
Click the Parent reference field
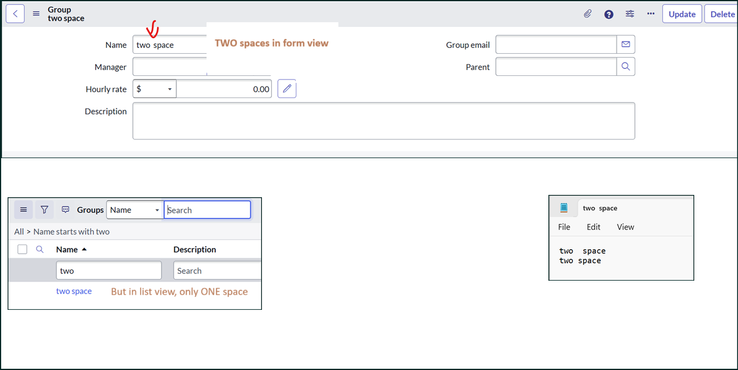556,67
